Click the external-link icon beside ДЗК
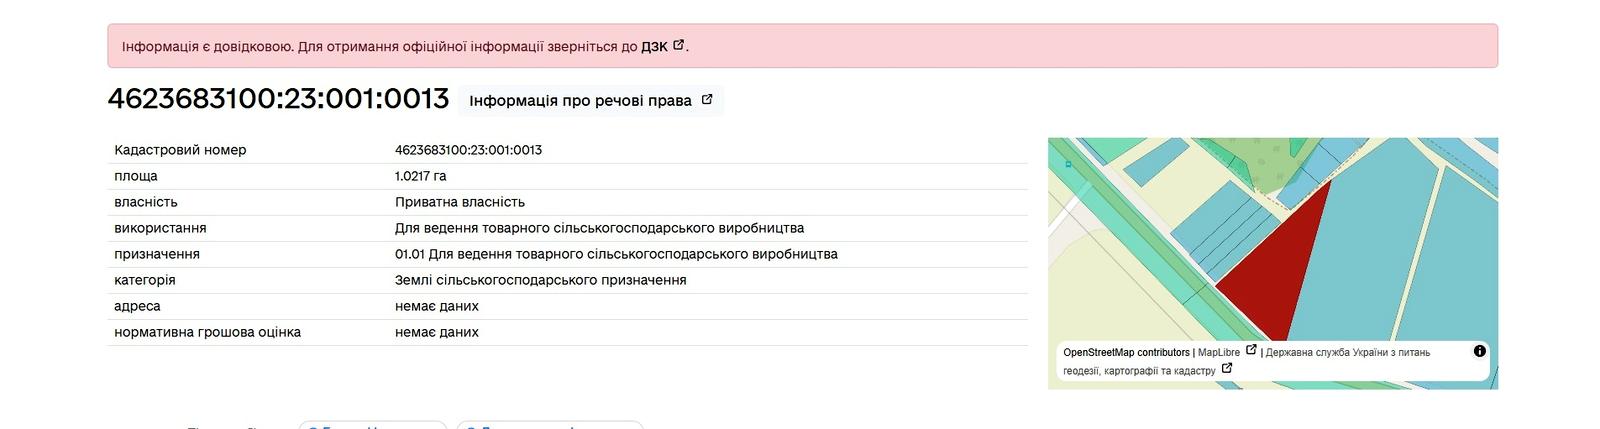Image resolution: width=1600 pixels, height=429 pixels. (x=679, y=45)
